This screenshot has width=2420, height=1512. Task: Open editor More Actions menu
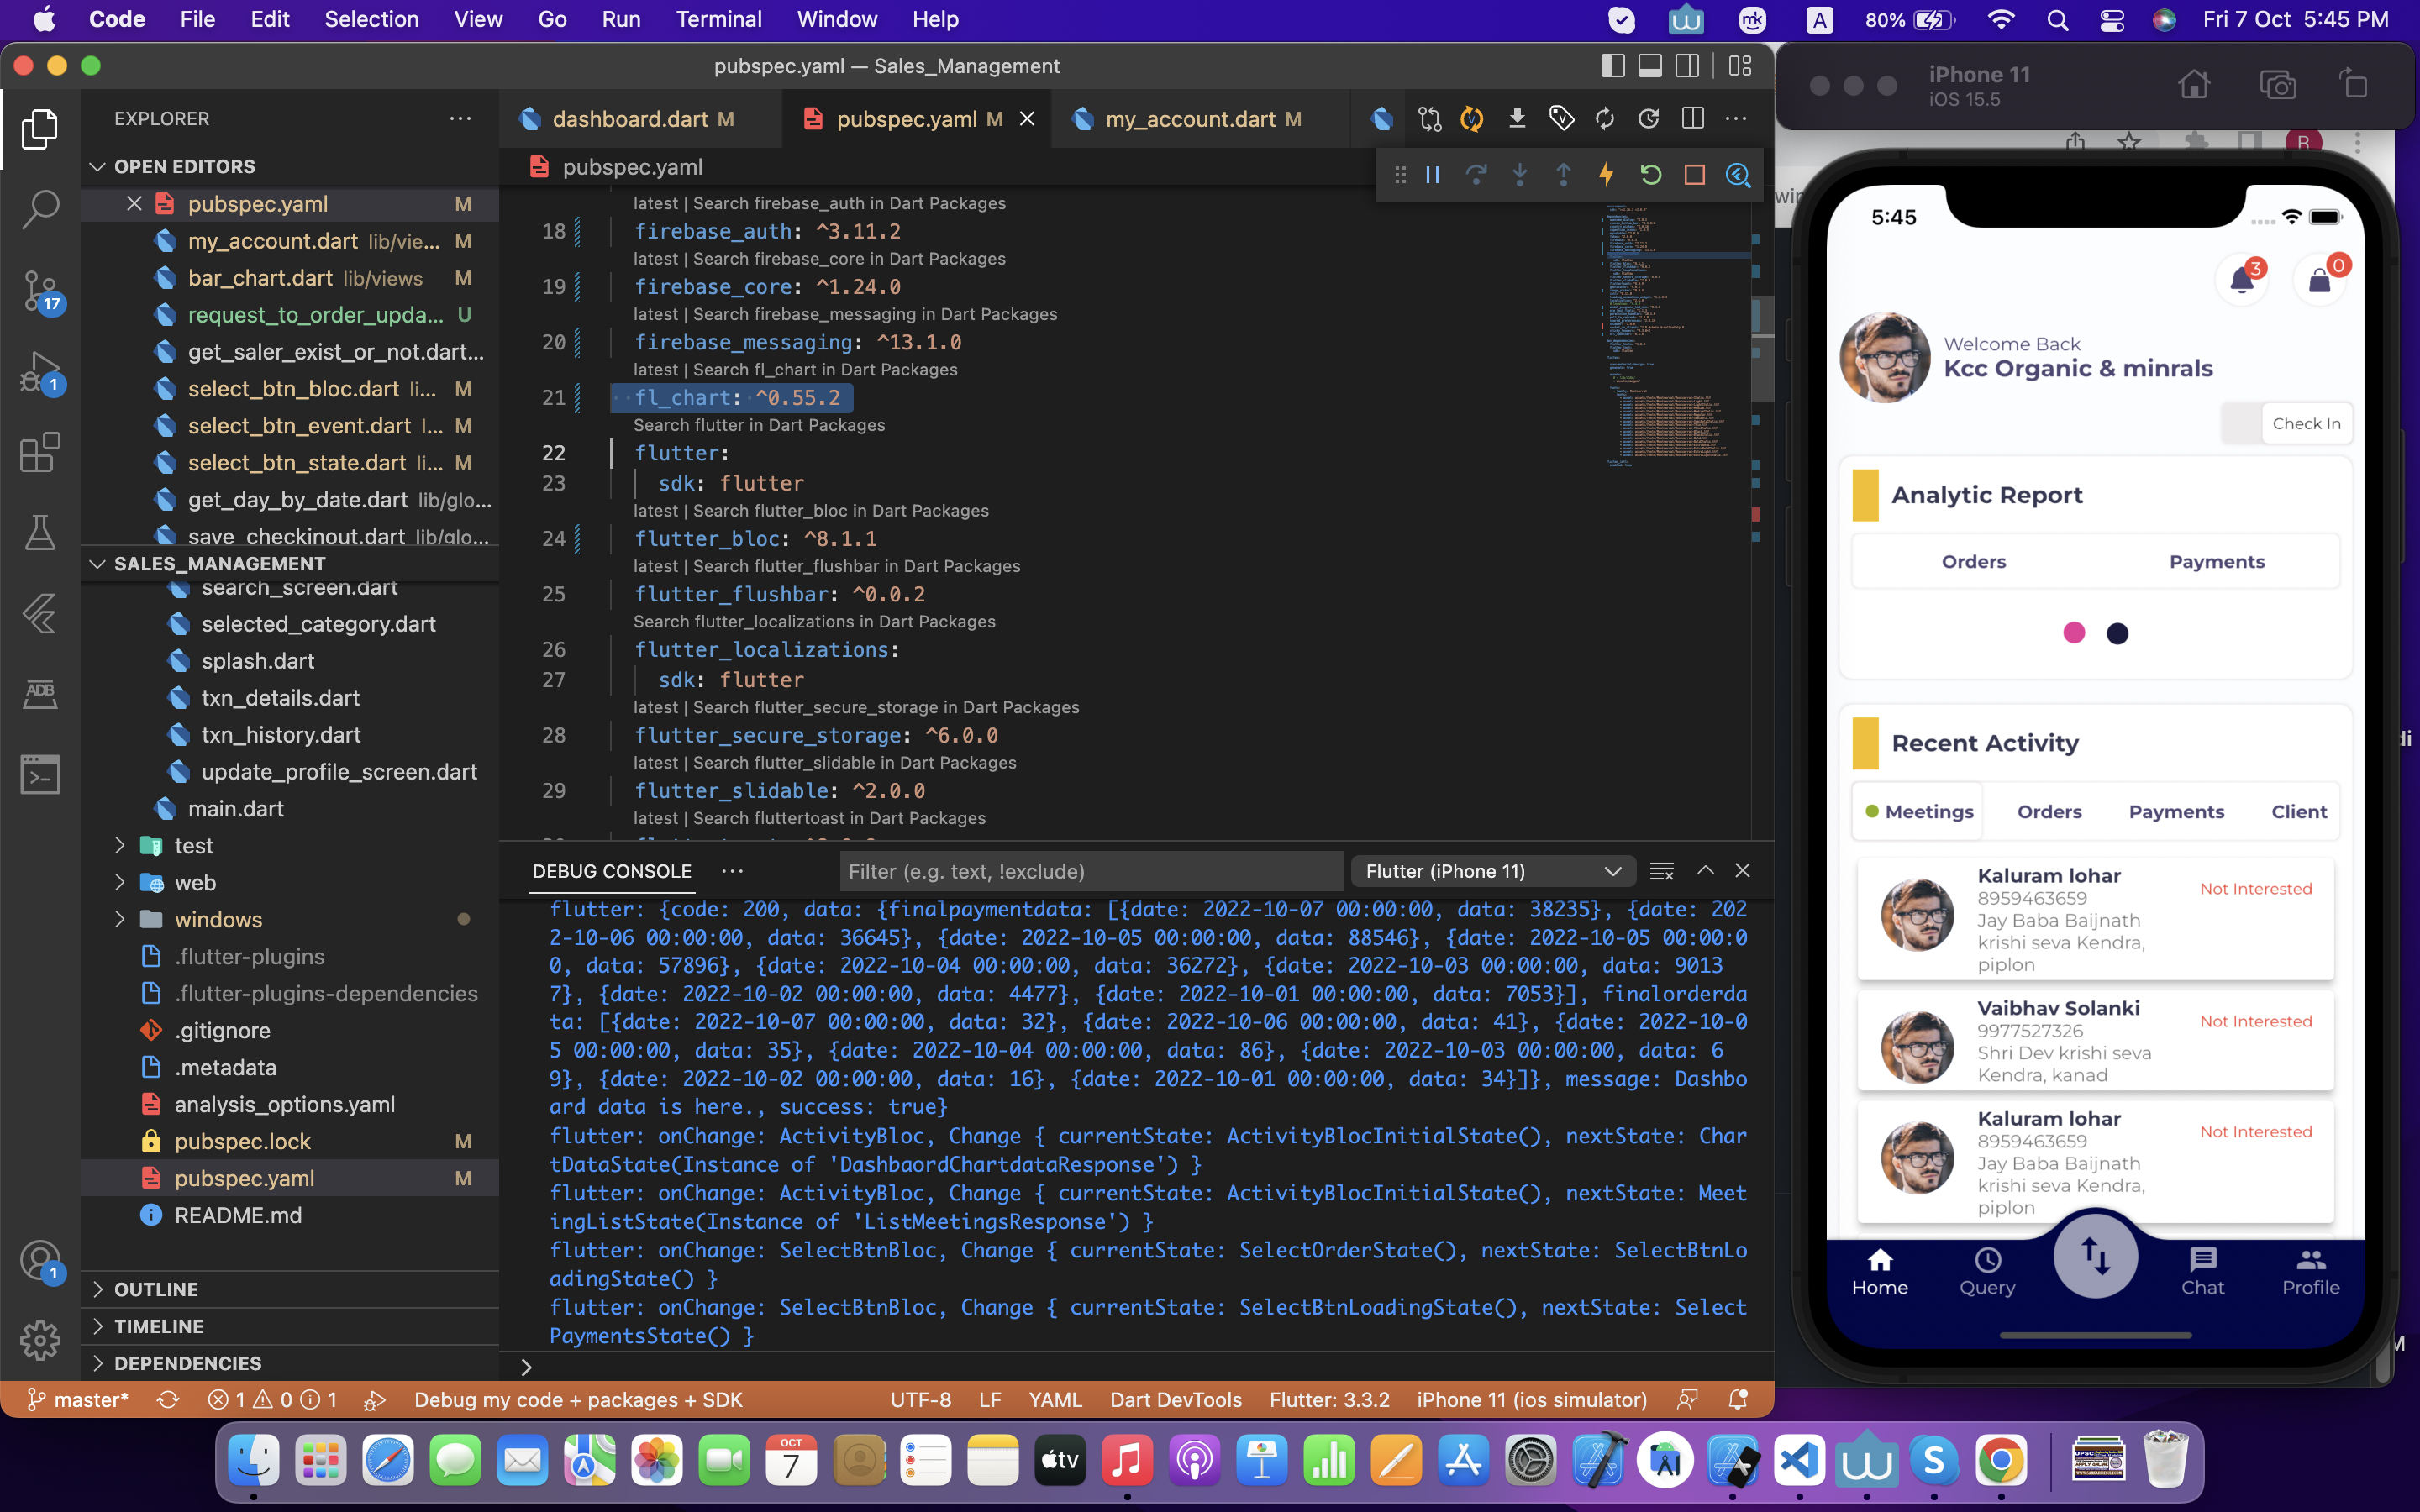1737,119
